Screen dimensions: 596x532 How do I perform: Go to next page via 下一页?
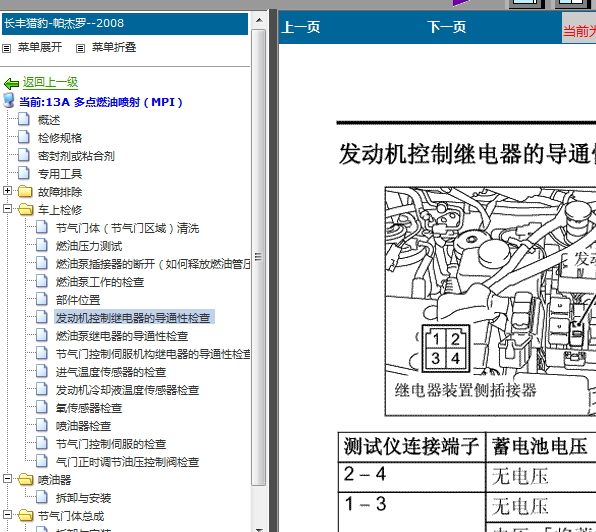point(447,27)
